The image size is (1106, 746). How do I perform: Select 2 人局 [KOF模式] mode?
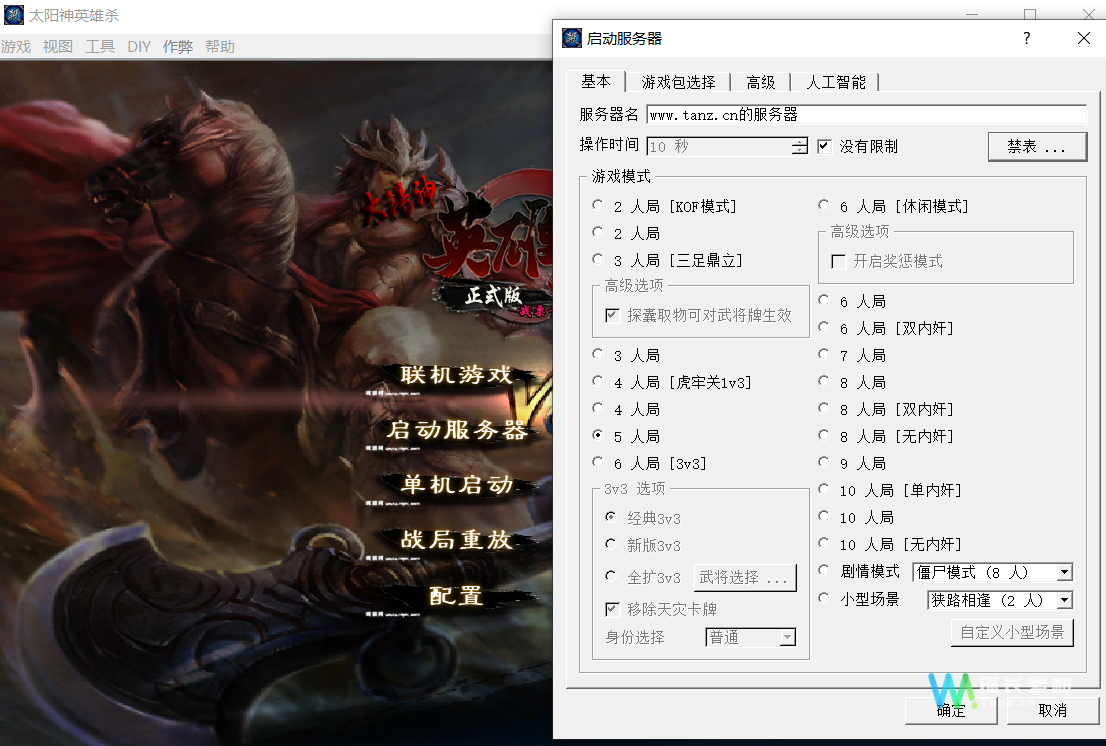coord(598,205)
